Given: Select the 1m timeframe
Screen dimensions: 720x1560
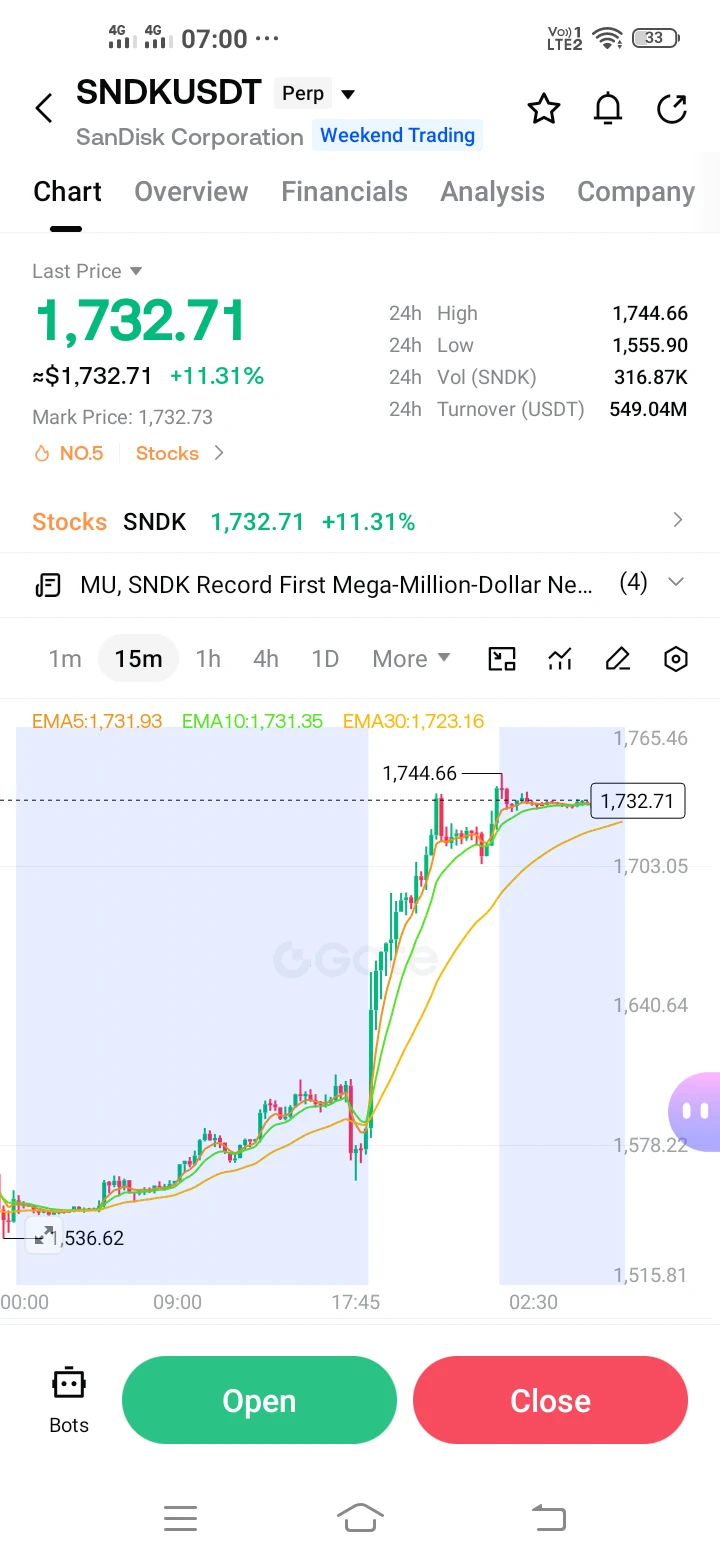Looking at the screenshot, I should 65,659.
